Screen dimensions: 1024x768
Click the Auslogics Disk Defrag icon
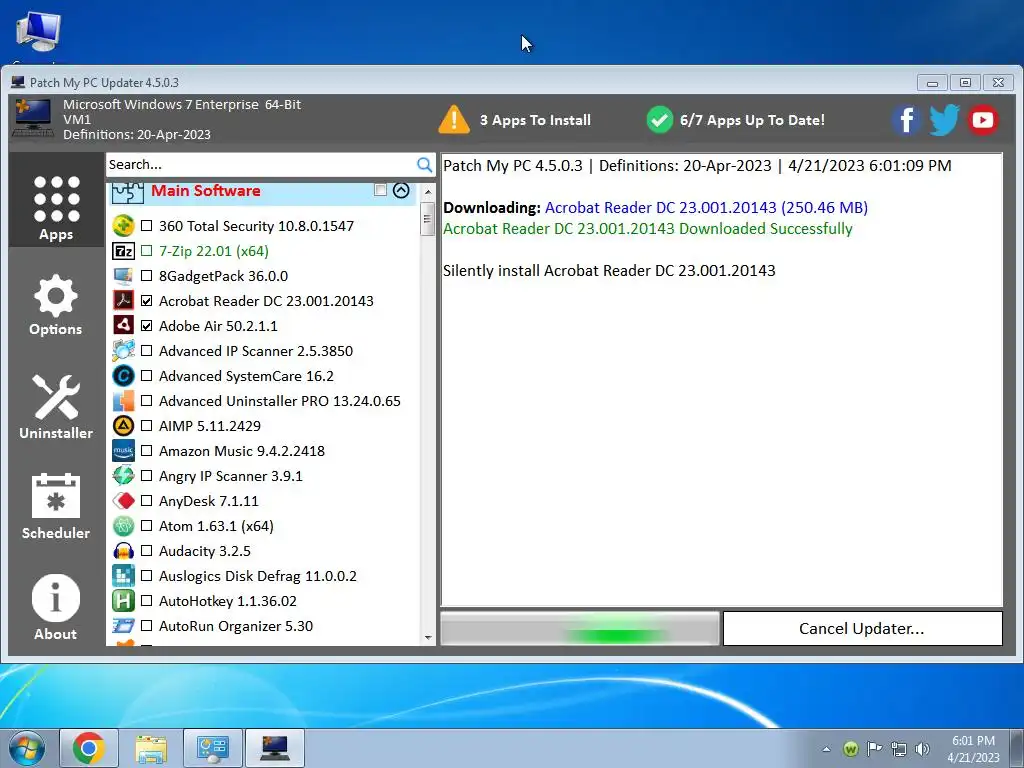(x=123, y=576)
